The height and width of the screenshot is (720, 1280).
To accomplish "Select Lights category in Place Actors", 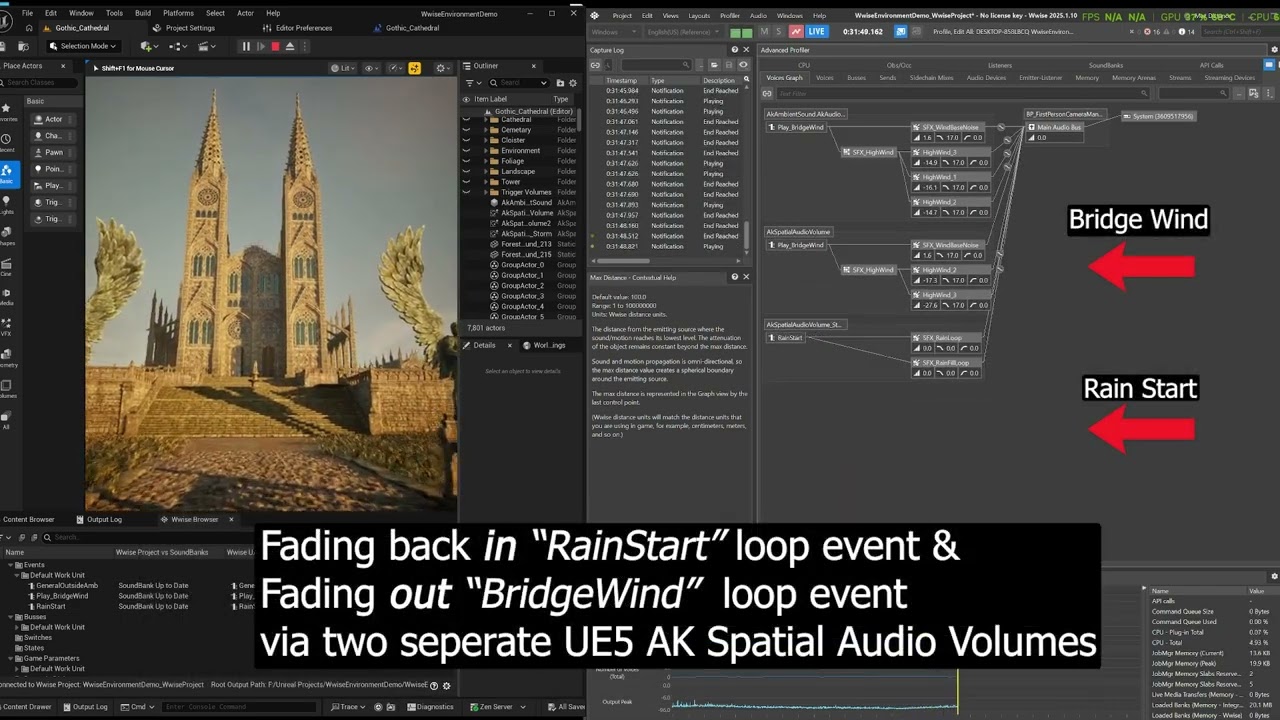I will pos(6,207).
